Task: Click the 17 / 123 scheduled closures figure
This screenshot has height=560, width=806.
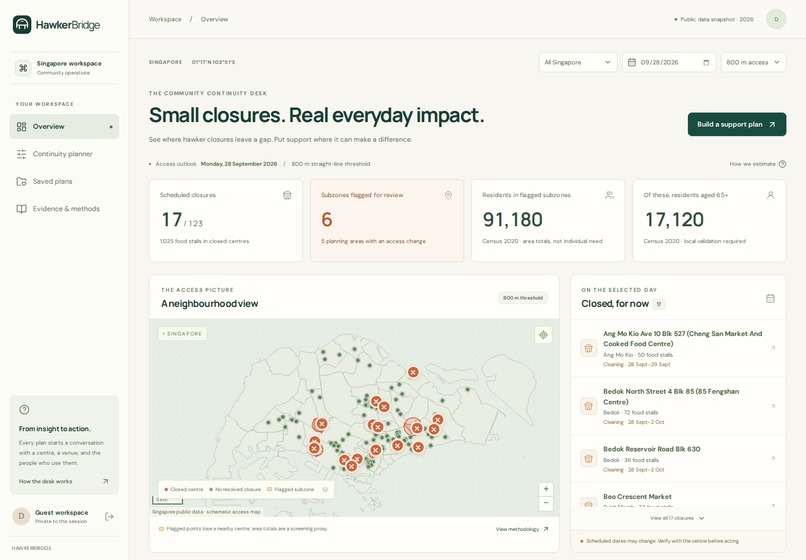Action: [182, 220]
